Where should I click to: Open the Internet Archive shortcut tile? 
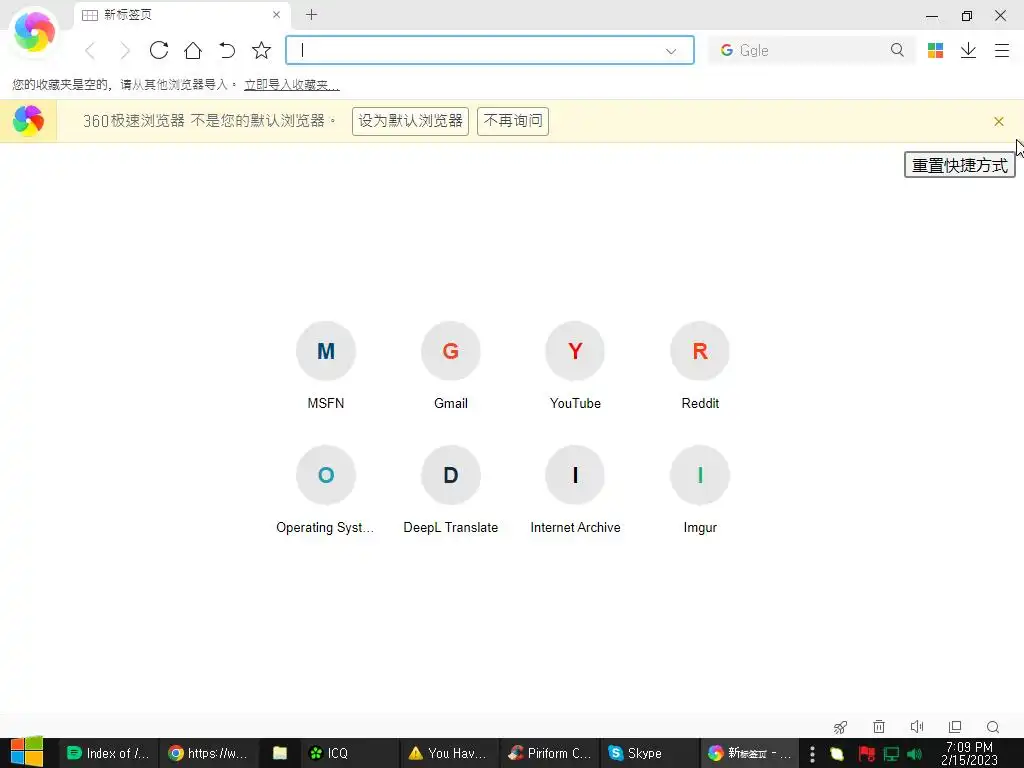pyautogui.click(x=575, y=490)
